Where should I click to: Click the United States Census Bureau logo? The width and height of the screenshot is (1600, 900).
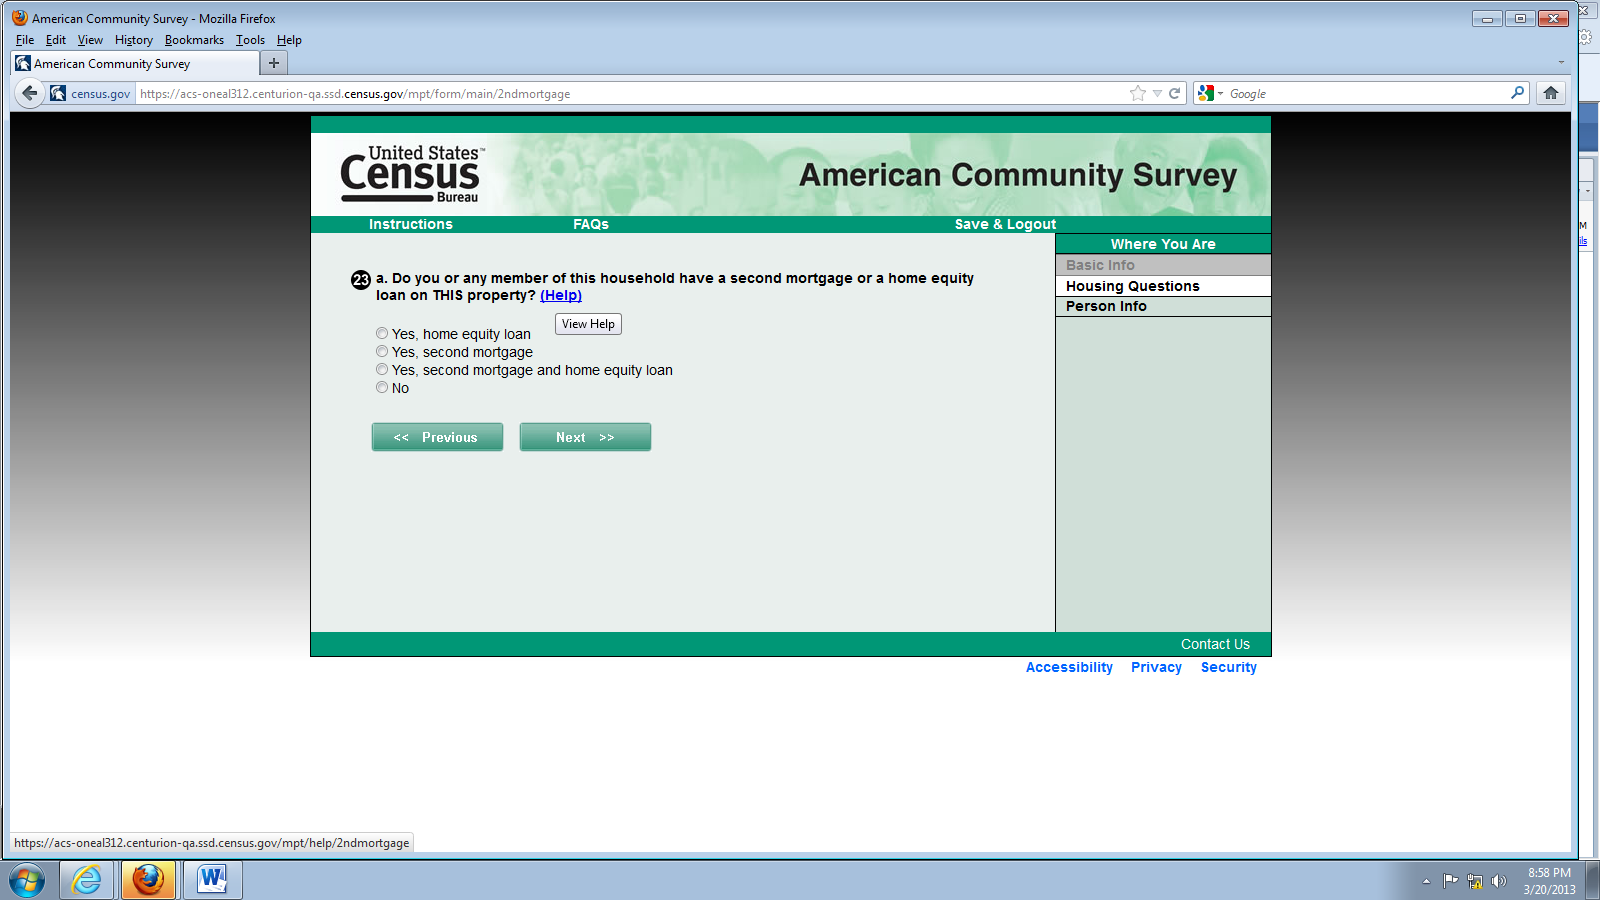click(x=412, y=174)
